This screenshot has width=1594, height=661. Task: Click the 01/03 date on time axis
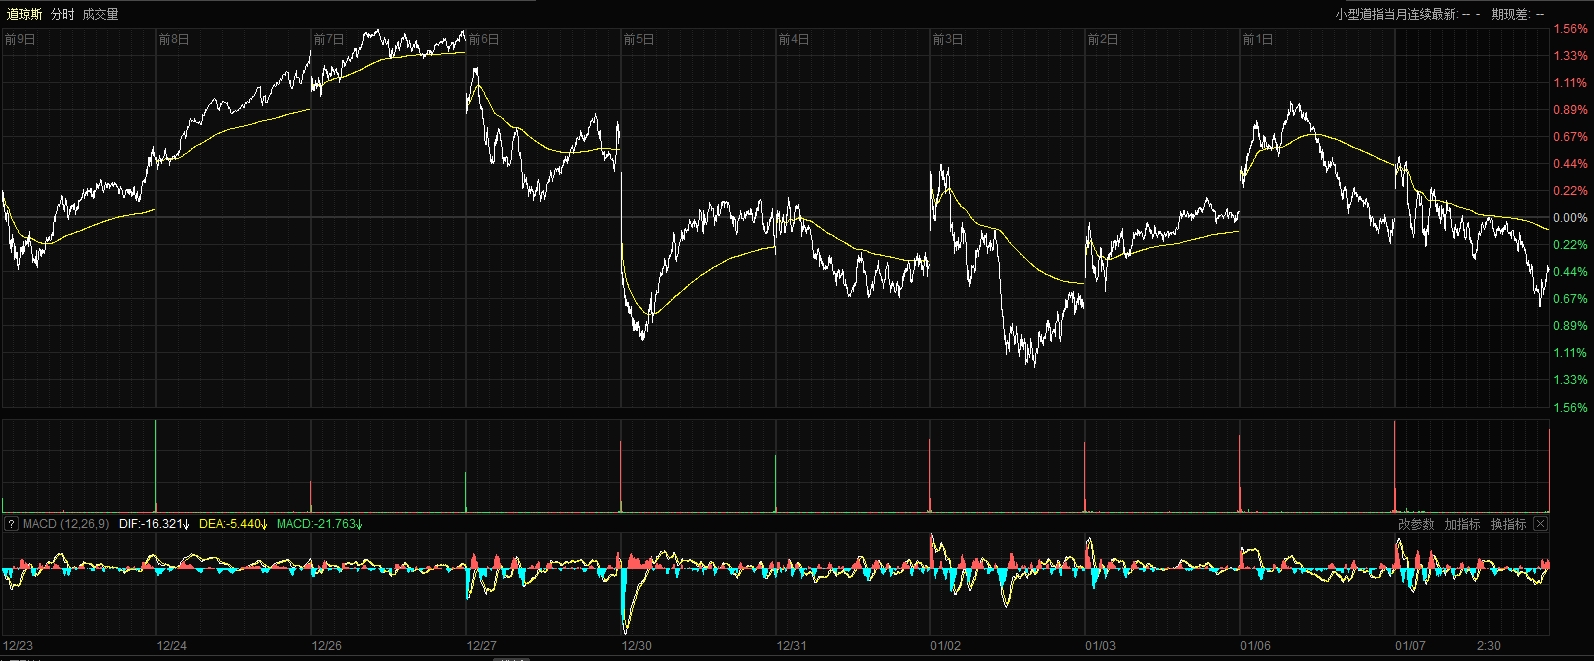(1101, 646)
